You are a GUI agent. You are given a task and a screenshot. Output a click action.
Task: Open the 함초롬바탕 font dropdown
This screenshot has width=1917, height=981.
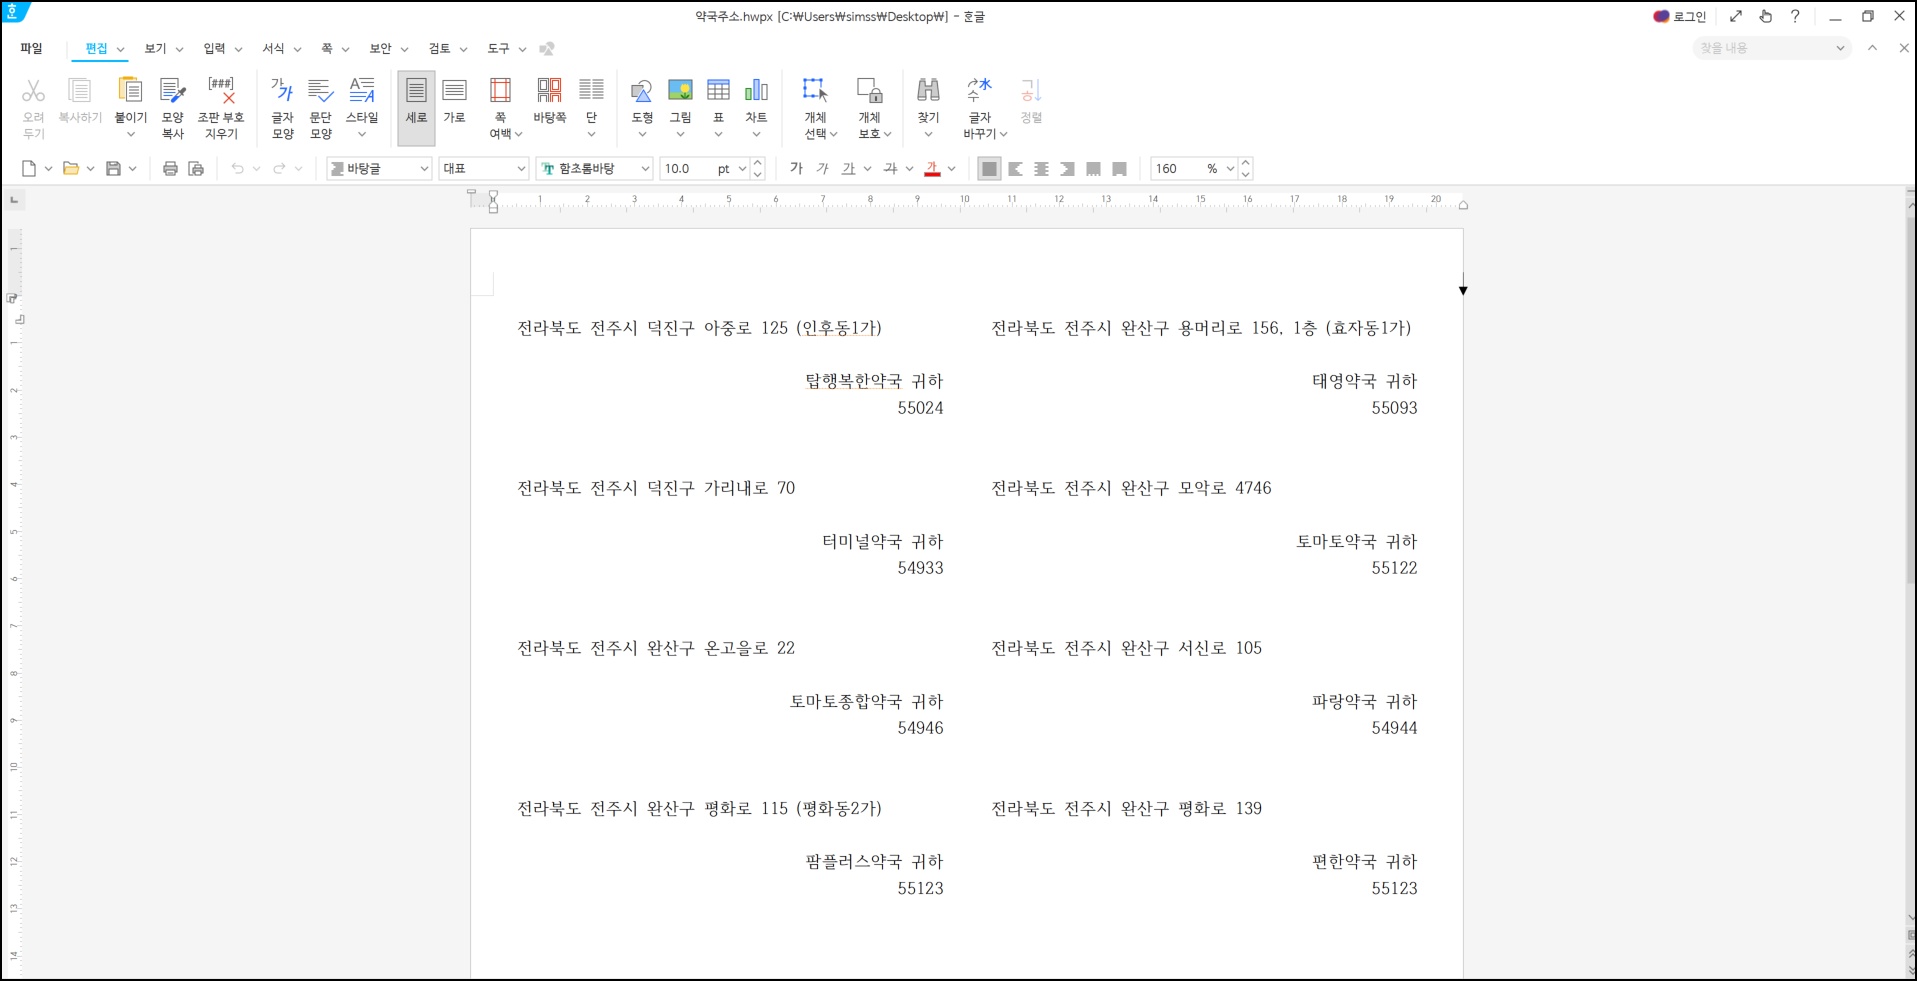click(645, 168)
